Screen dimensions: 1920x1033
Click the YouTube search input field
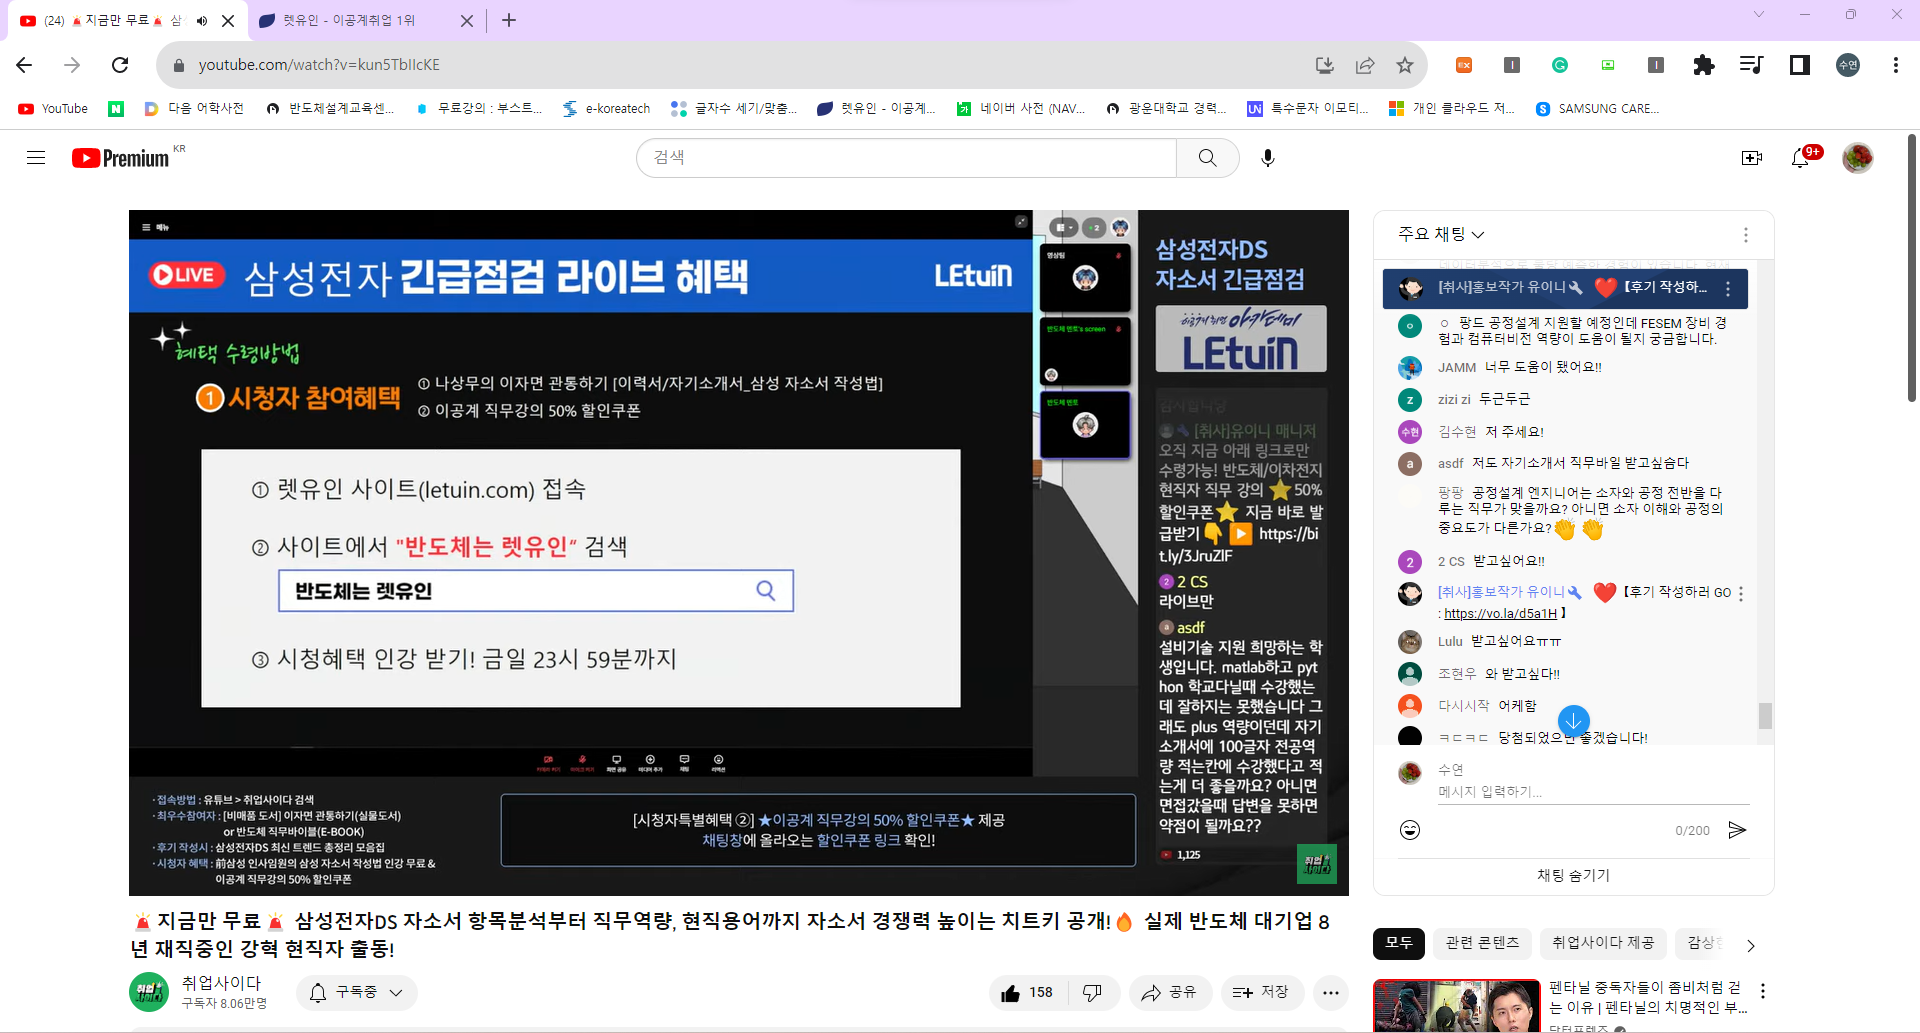click(905, 158)
